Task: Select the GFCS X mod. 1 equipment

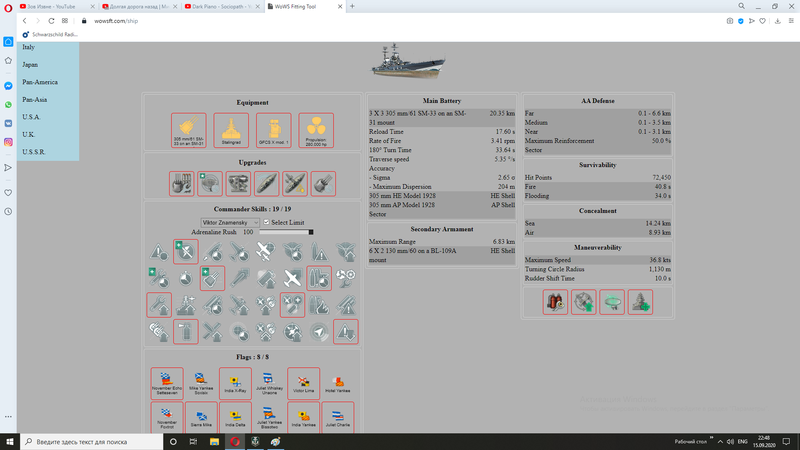Action: pos(272,129)
